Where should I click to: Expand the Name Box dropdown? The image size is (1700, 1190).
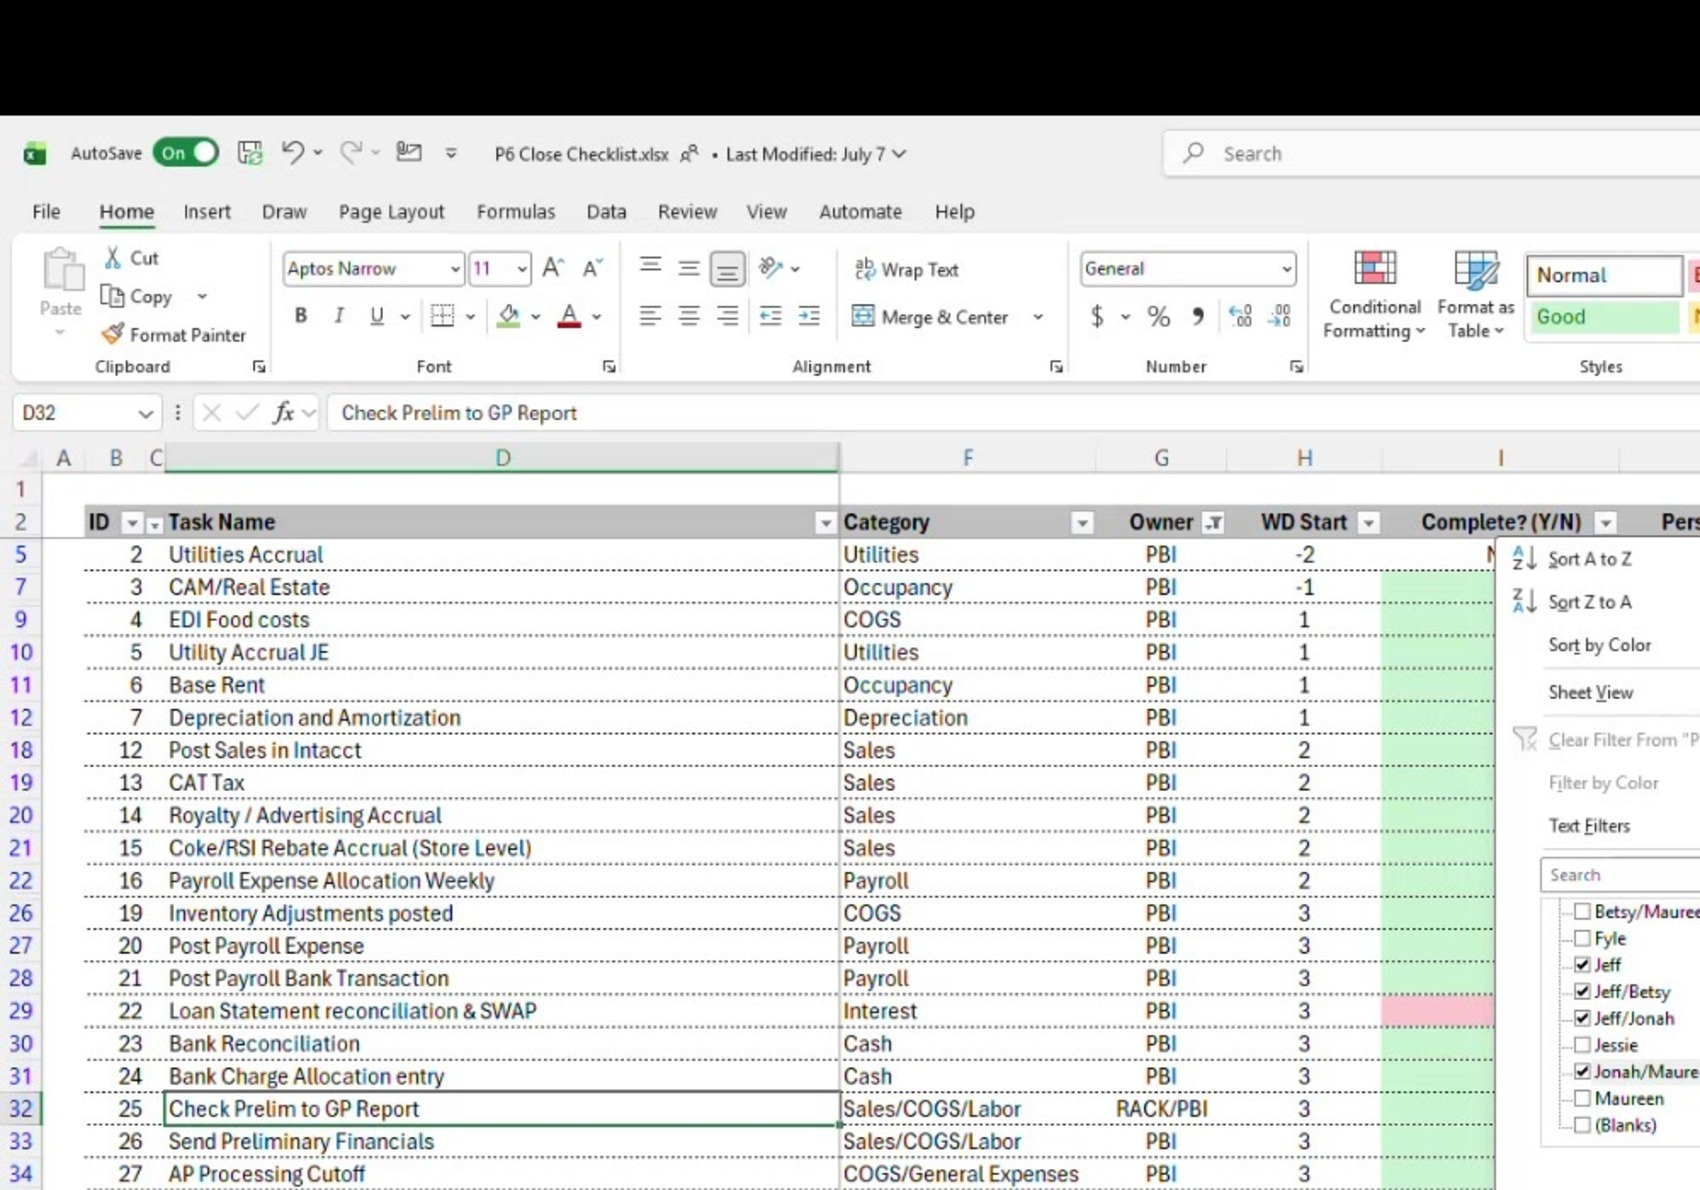tap(145, 413)
